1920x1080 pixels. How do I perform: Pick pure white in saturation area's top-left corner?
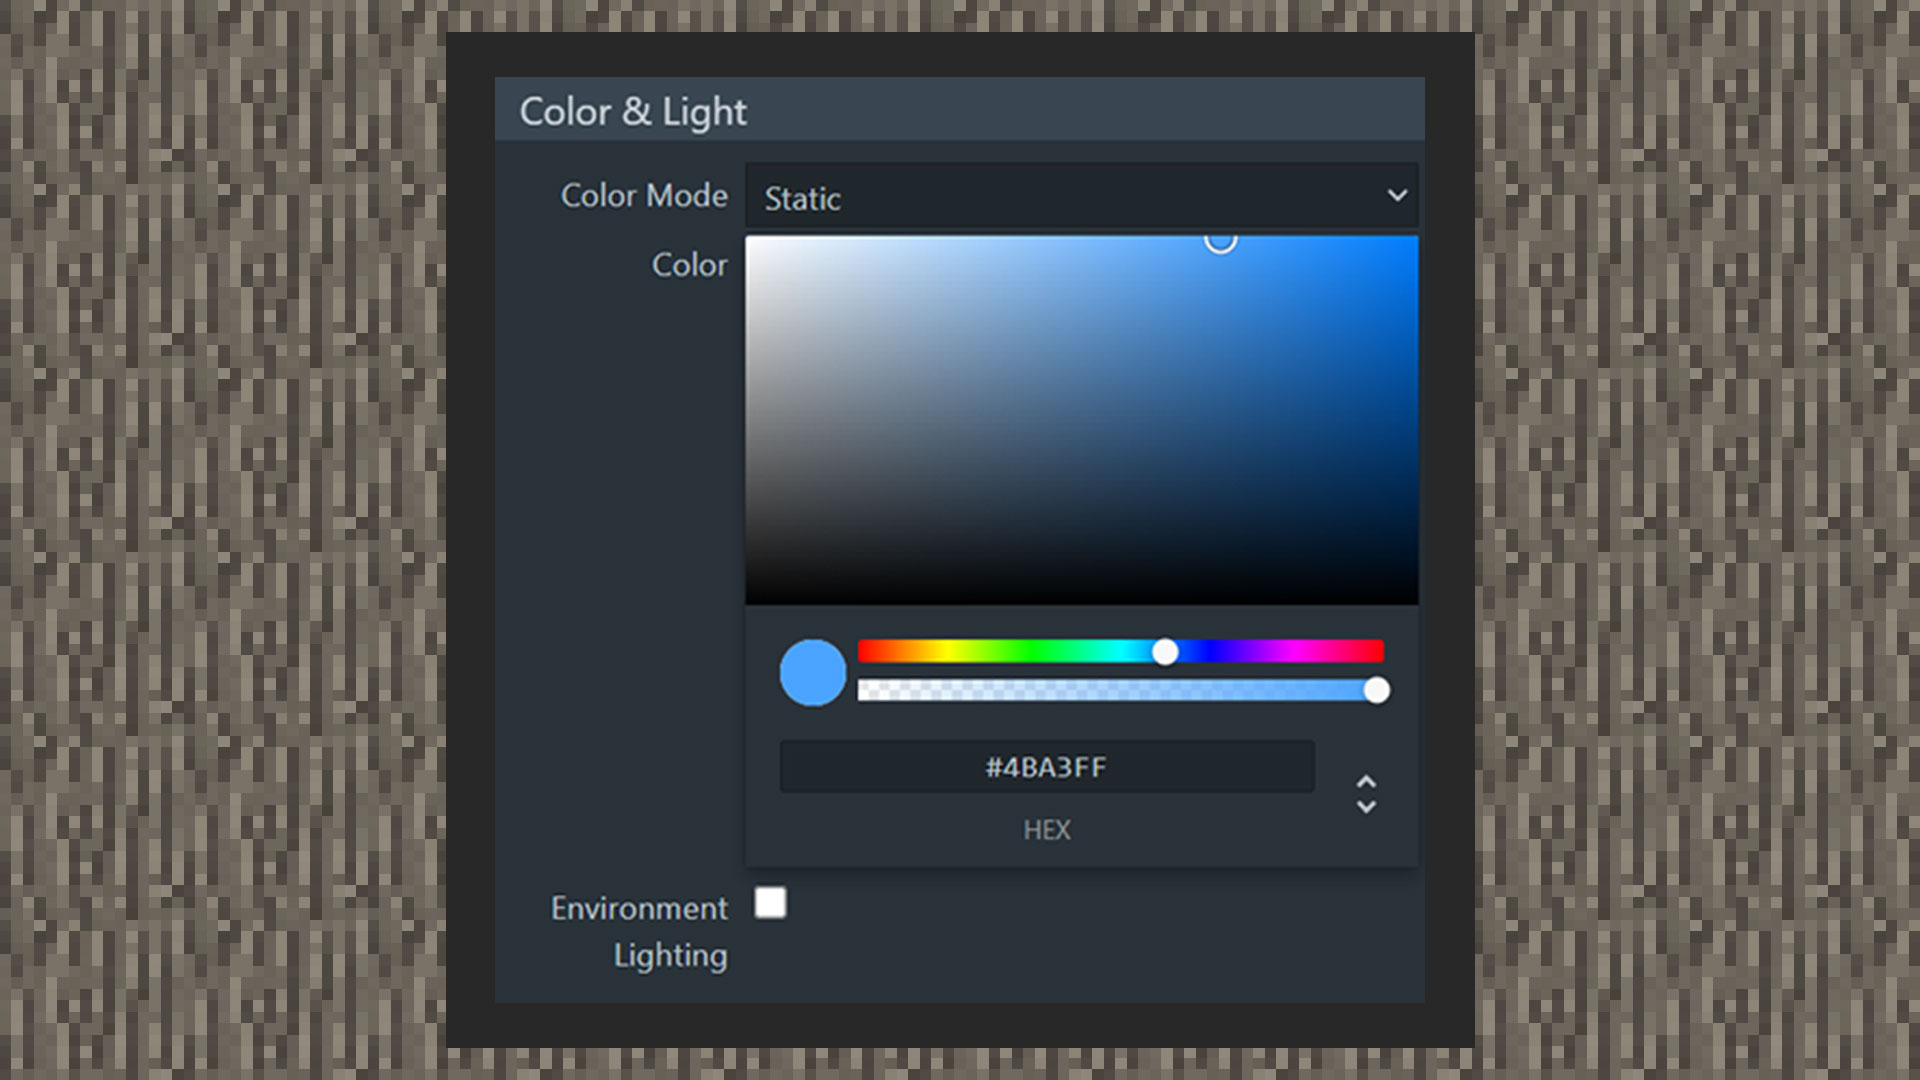coord(749,240)
